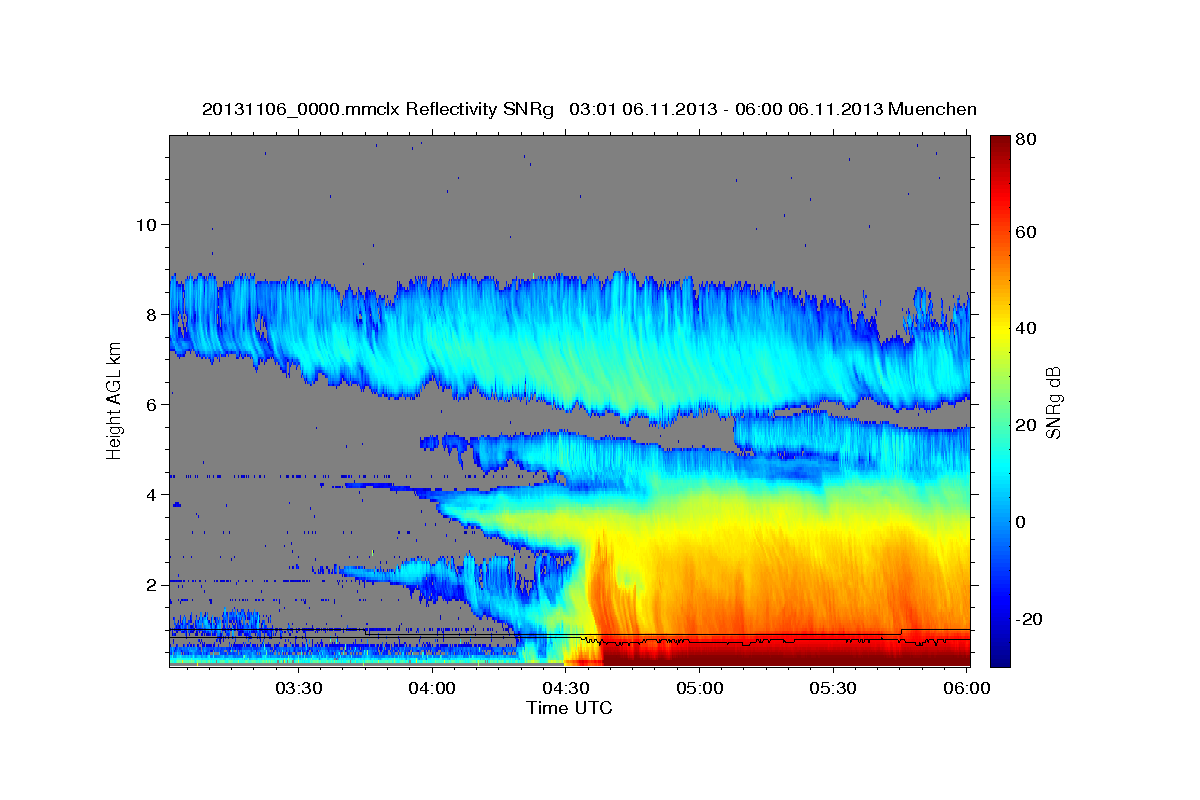Click the 'Height AGL km' axis label
Viewport: 1200px width, 800px height.
115,400
